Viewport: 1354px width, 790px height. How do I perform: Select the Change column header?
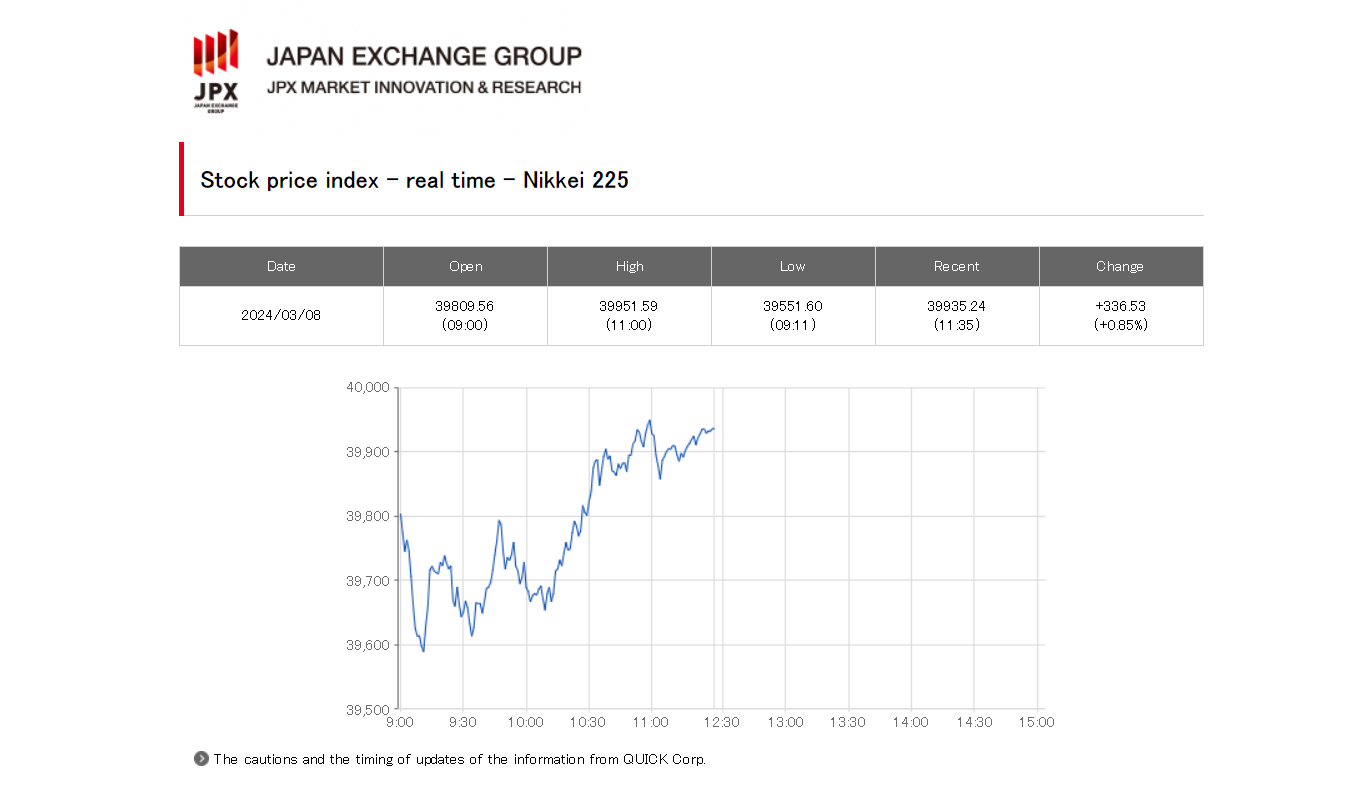pyautogui.click(x=1120, y=267)
